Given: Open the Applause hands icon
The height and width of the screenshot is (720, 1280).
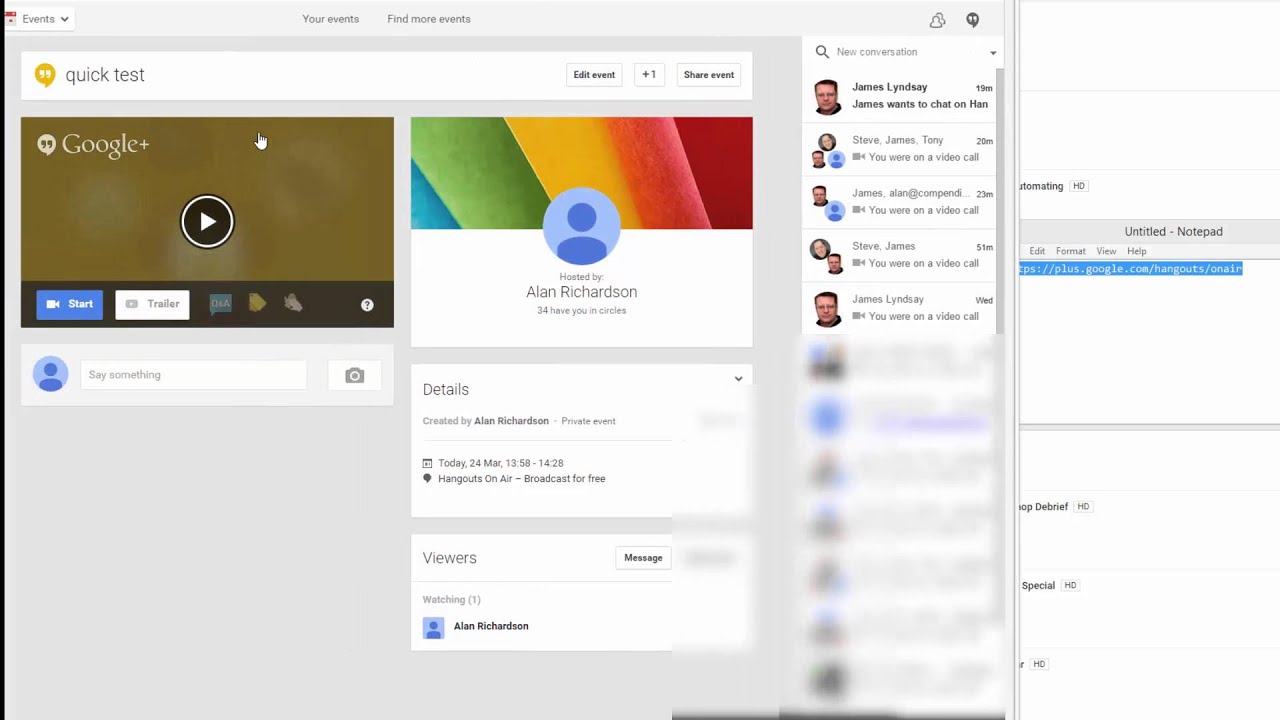Looking at the screenshot, I should [293, 303].
